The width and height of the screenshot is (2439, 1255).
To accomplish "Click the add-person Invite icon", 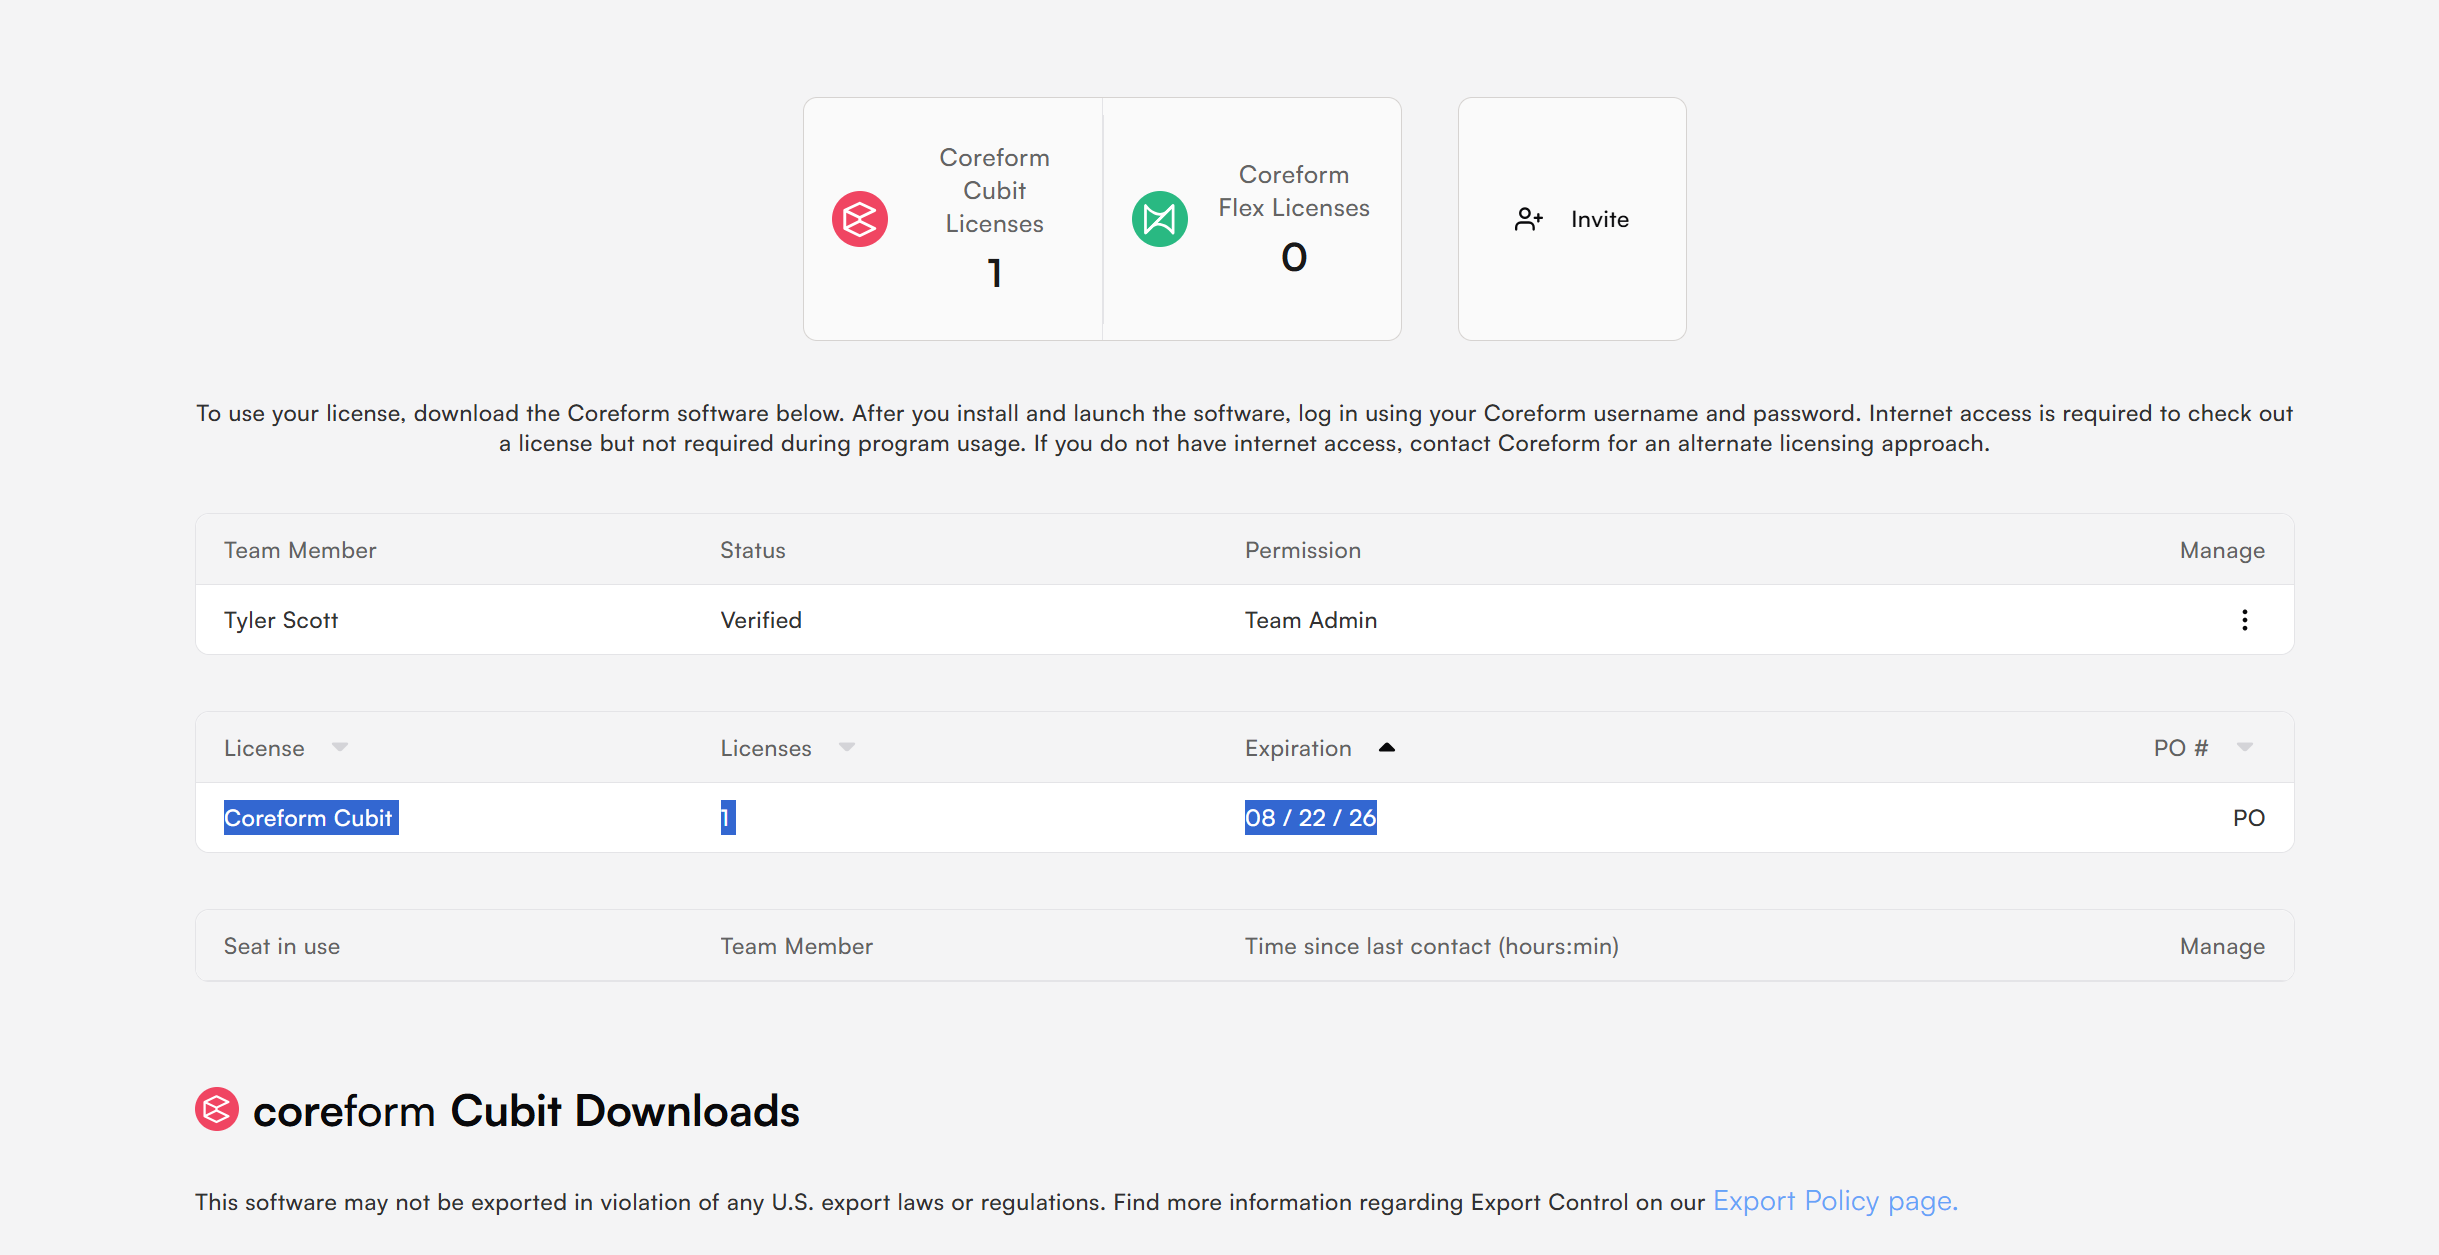I will 1528,219.
